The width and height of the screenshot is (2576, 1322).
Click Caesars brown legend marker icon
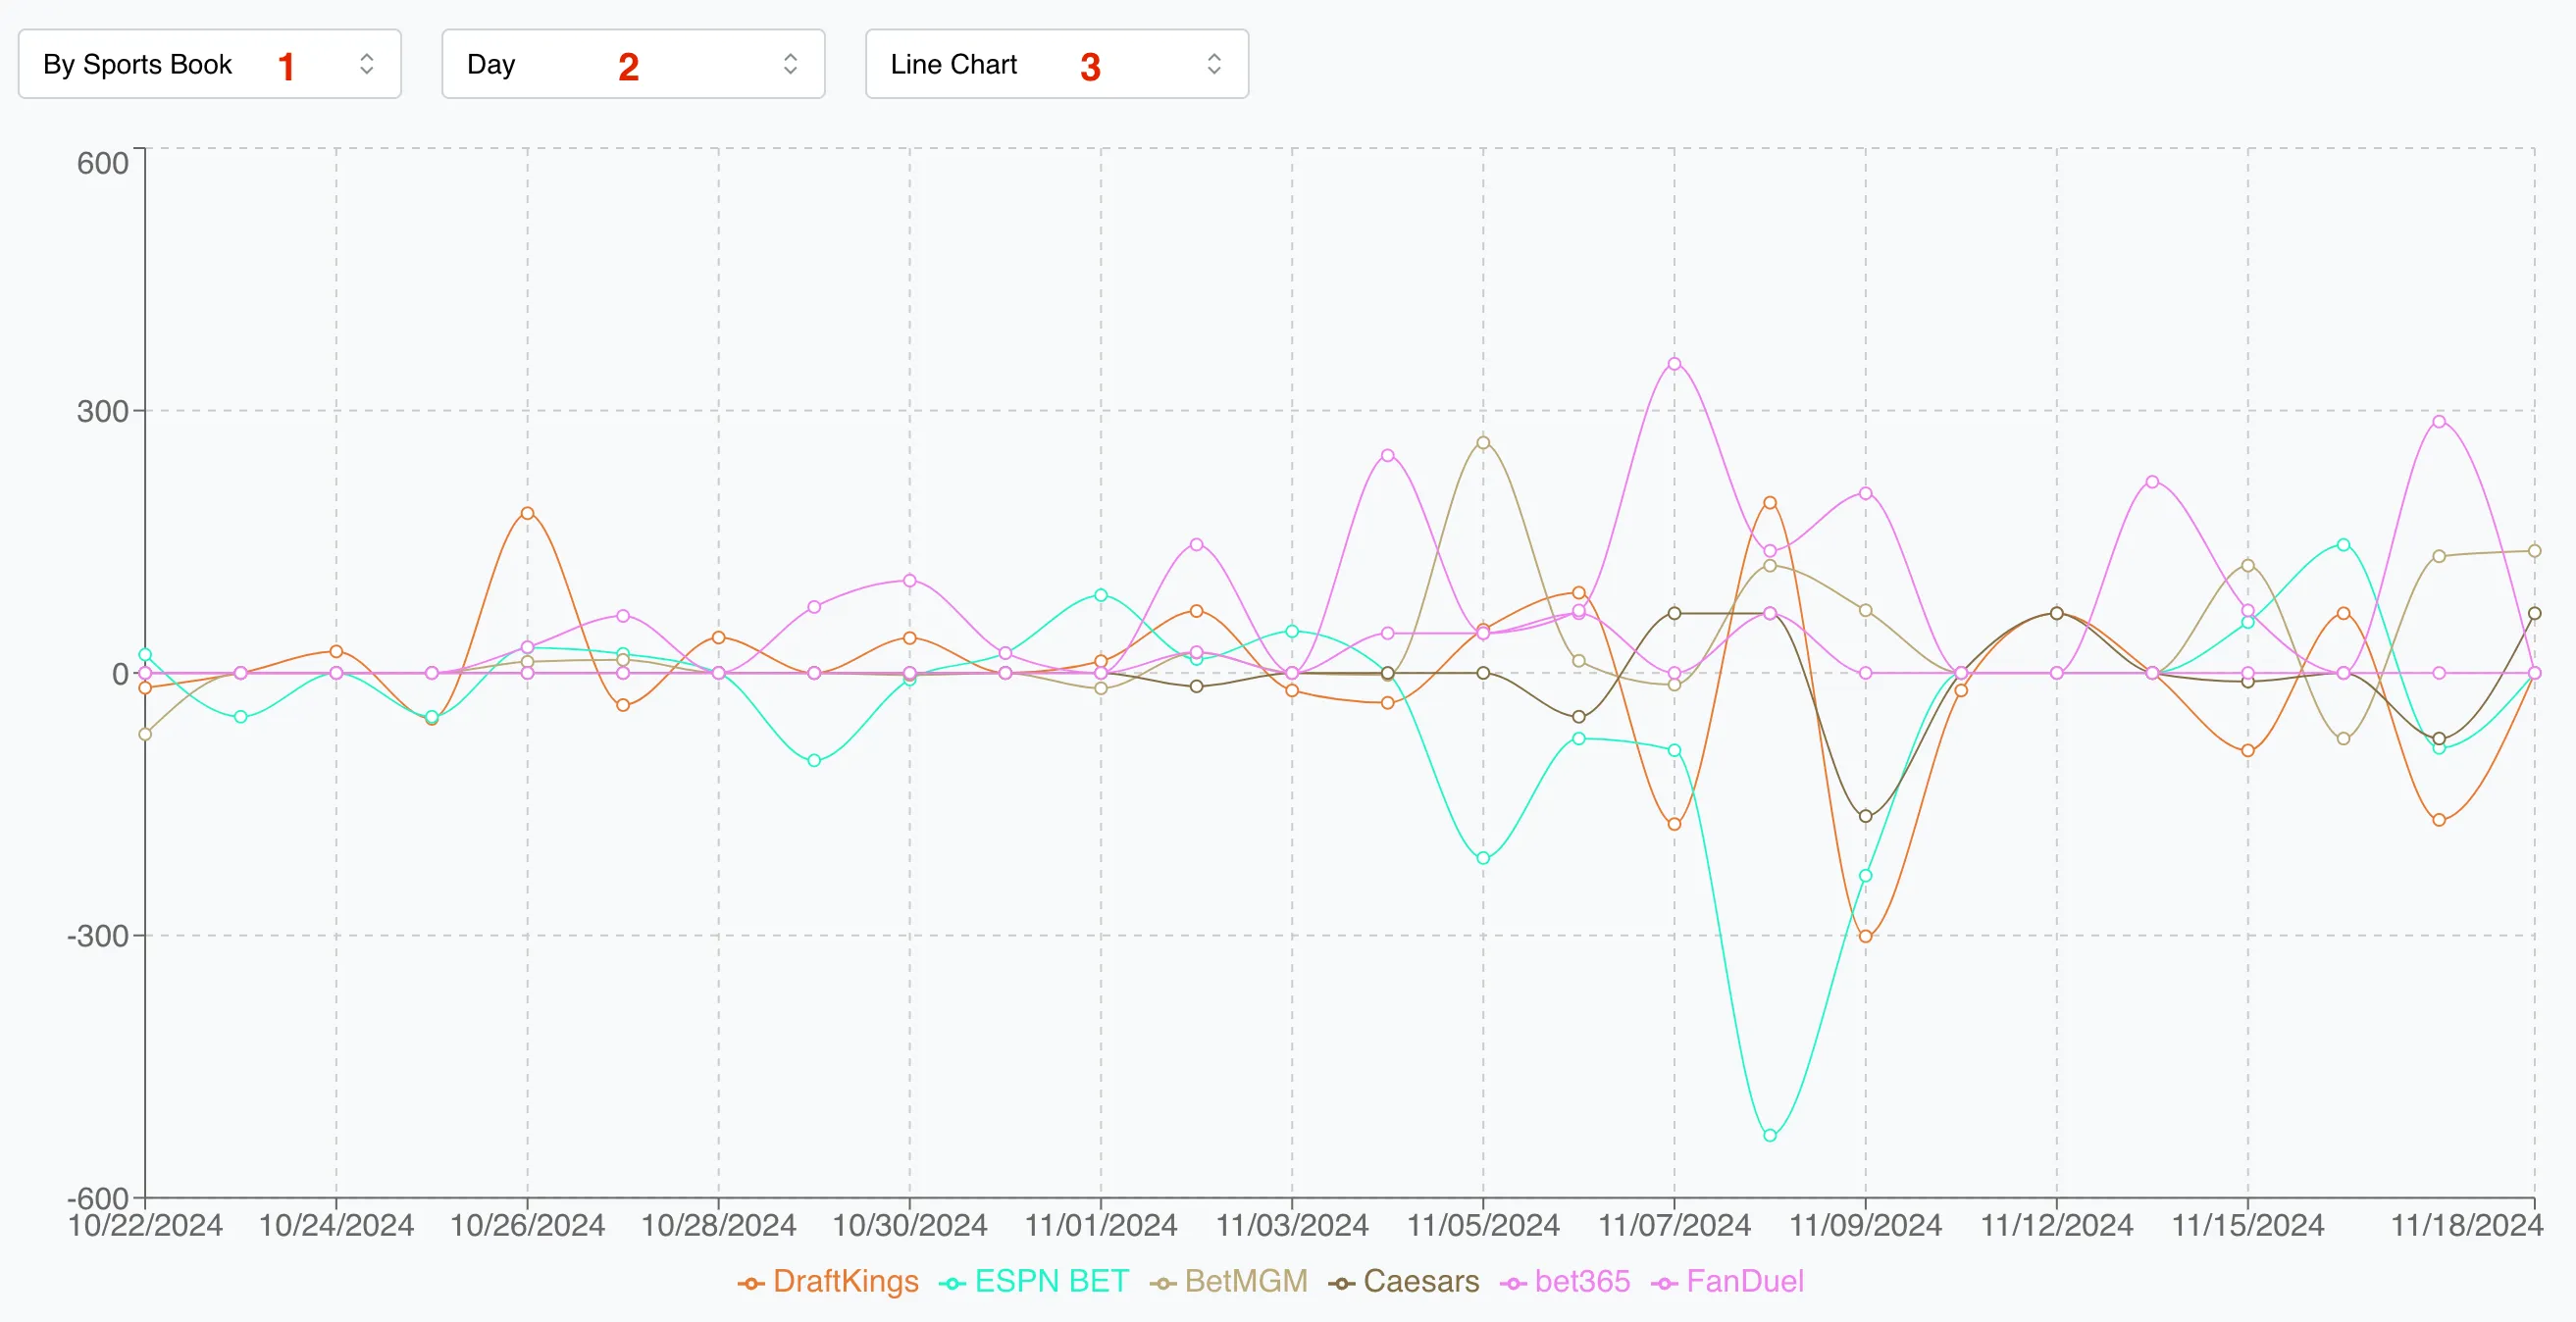(x=1342, y=1284)
